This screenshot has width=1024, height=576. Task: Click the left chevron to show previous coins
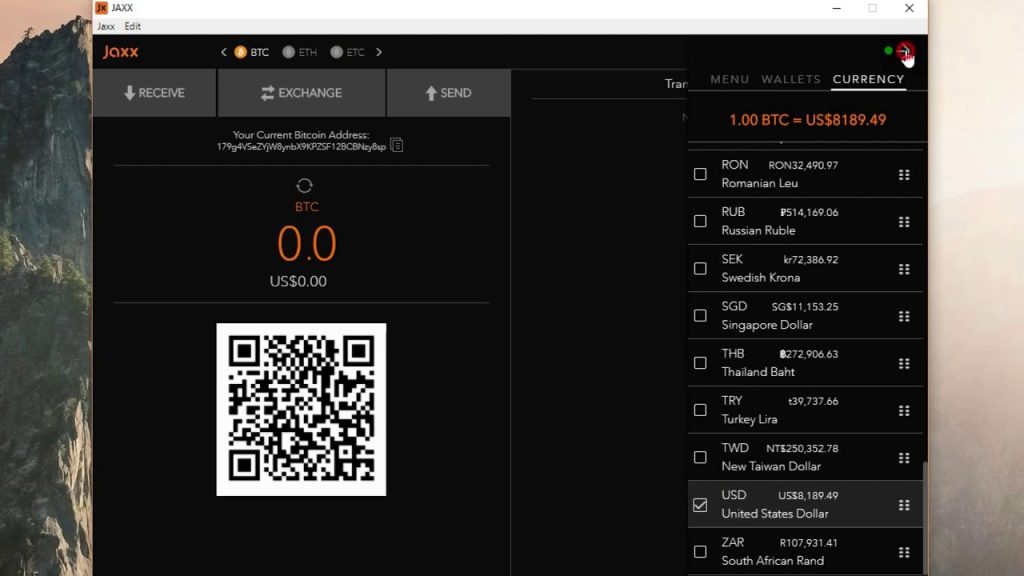pos(224,52)
